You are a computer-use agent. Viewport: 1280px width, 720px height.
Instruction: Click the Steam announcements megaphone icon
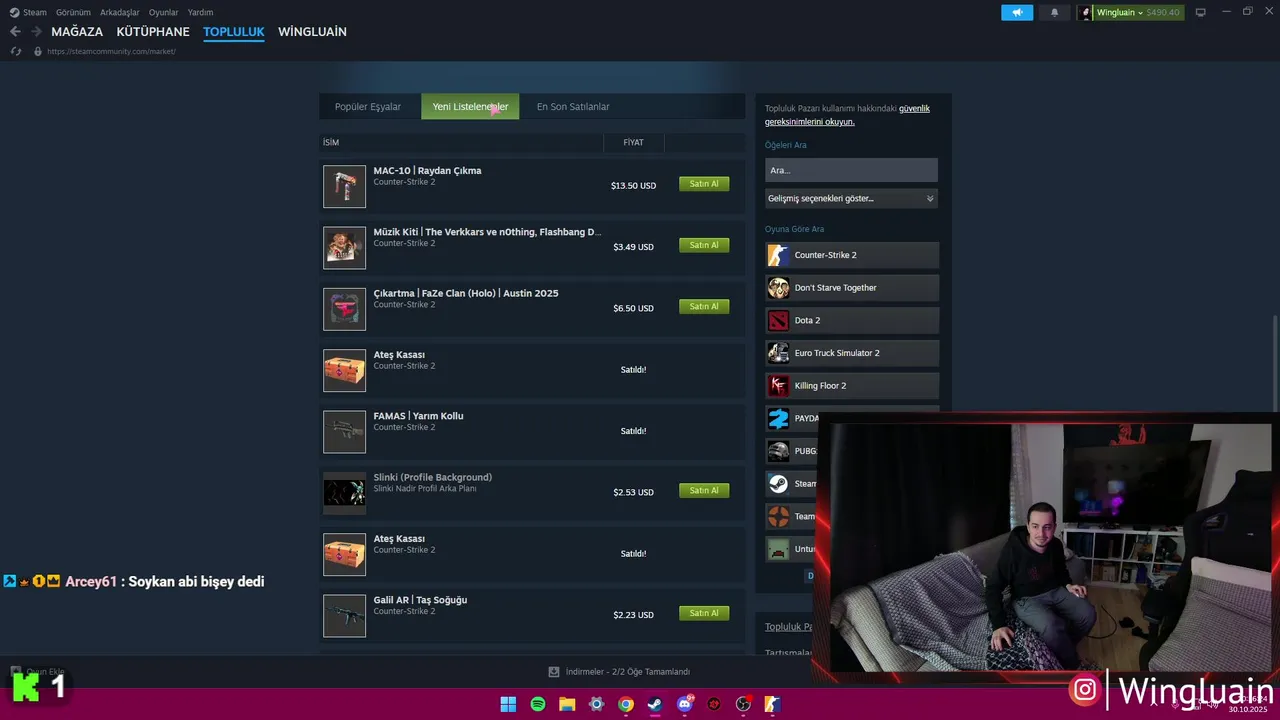(x=1017, y=12)
